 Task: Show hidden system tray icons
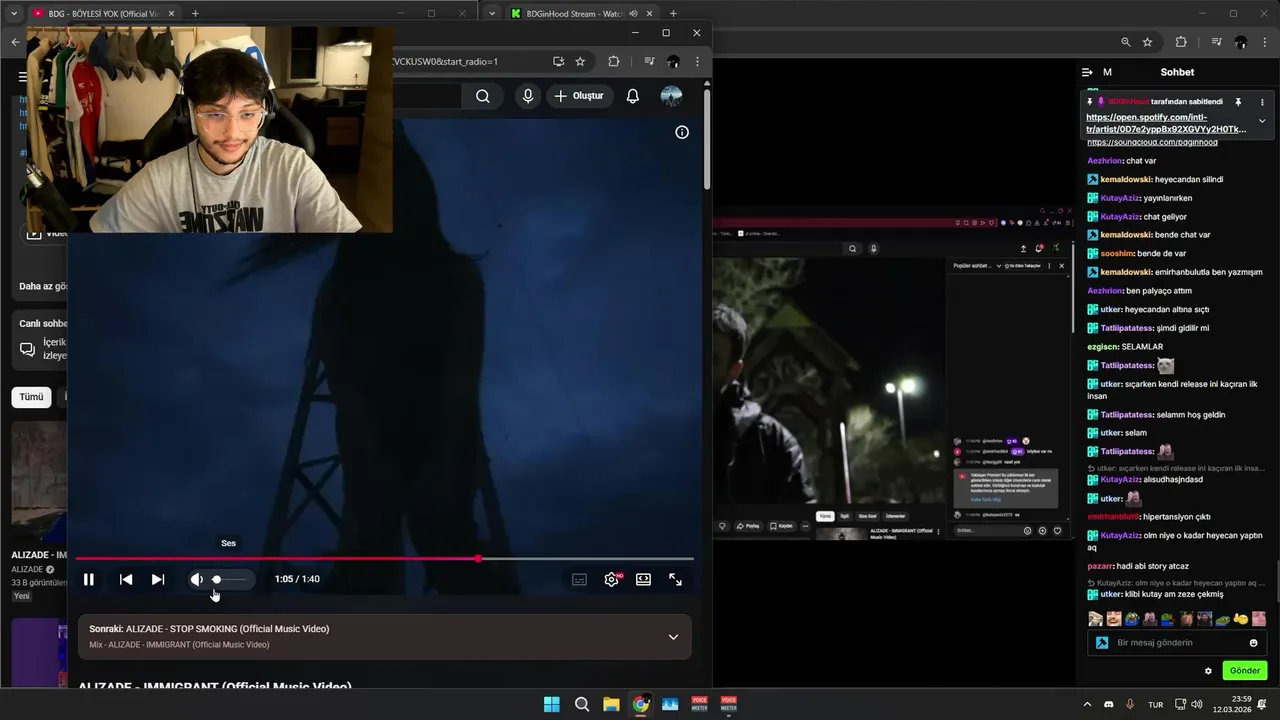[1087, 704]
